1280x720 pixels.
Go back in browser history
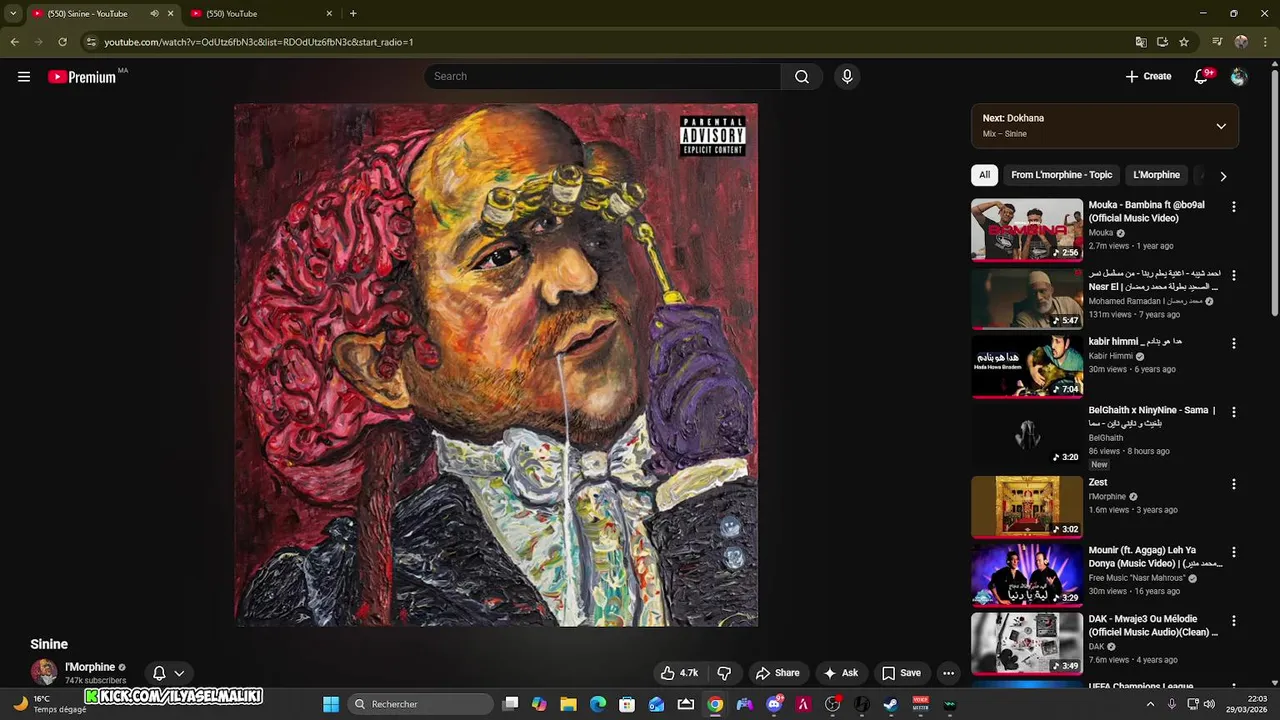point(14,42)
